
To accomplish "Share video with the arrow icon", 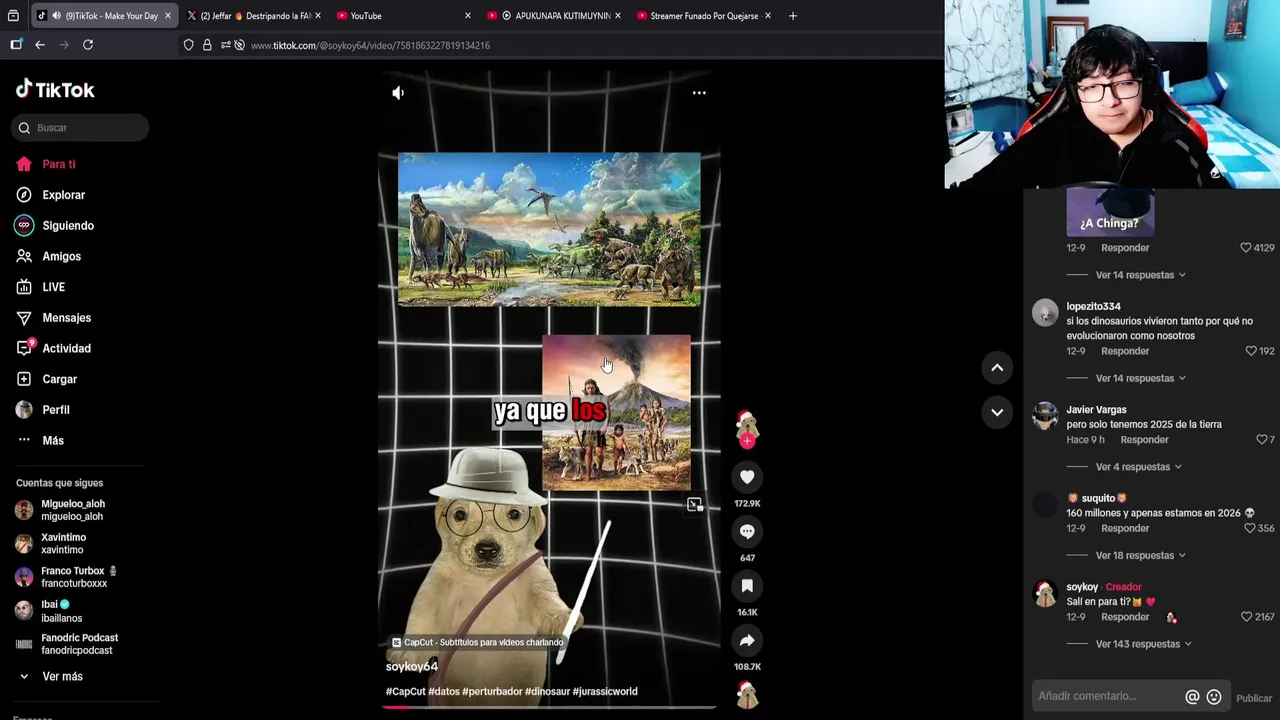I will (747, 640).
